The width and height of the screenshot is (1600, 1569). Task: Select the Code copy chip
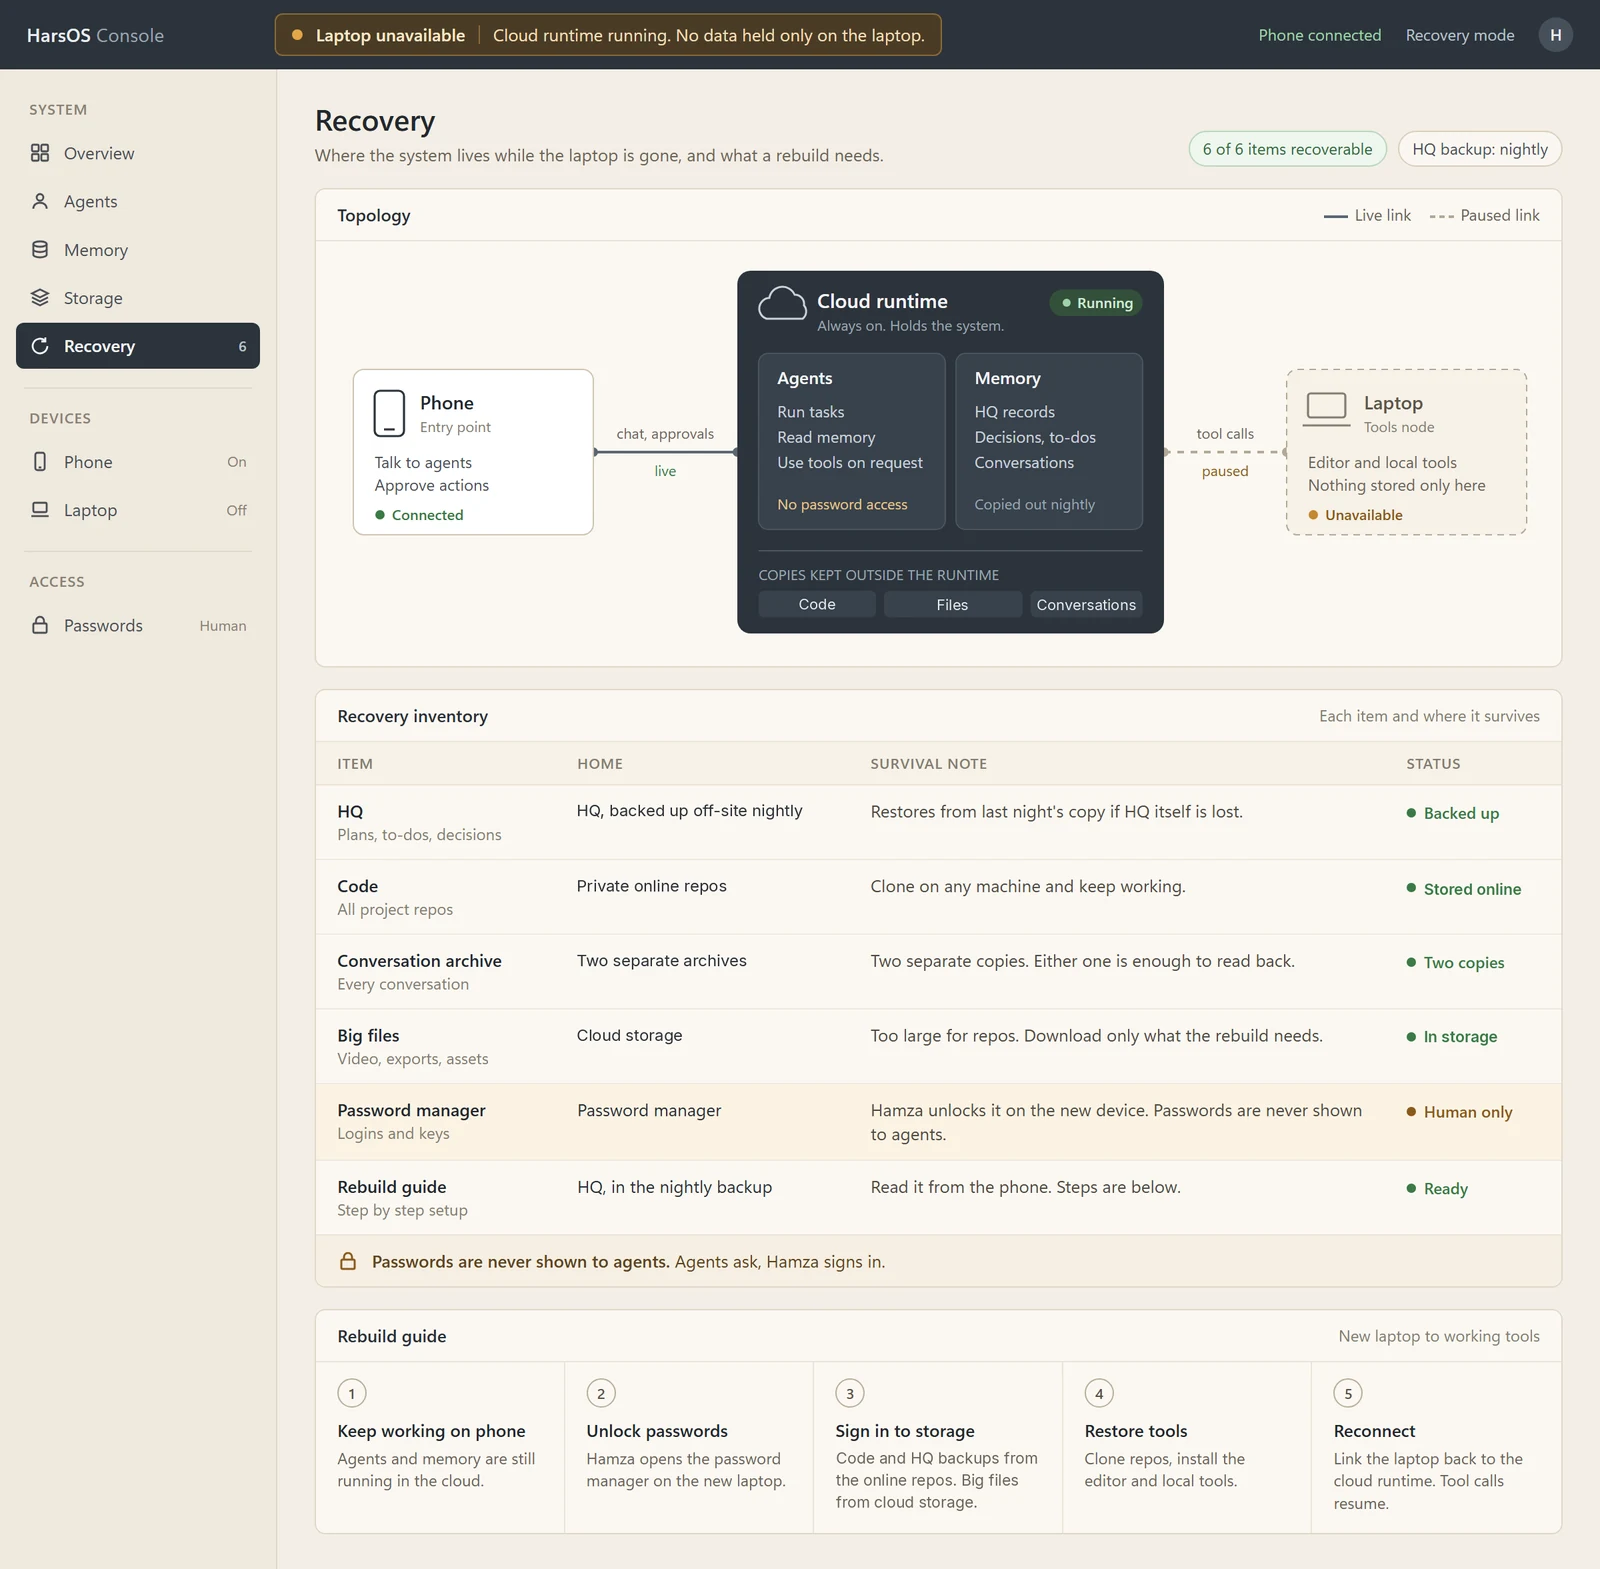click(x=817, y=604)
